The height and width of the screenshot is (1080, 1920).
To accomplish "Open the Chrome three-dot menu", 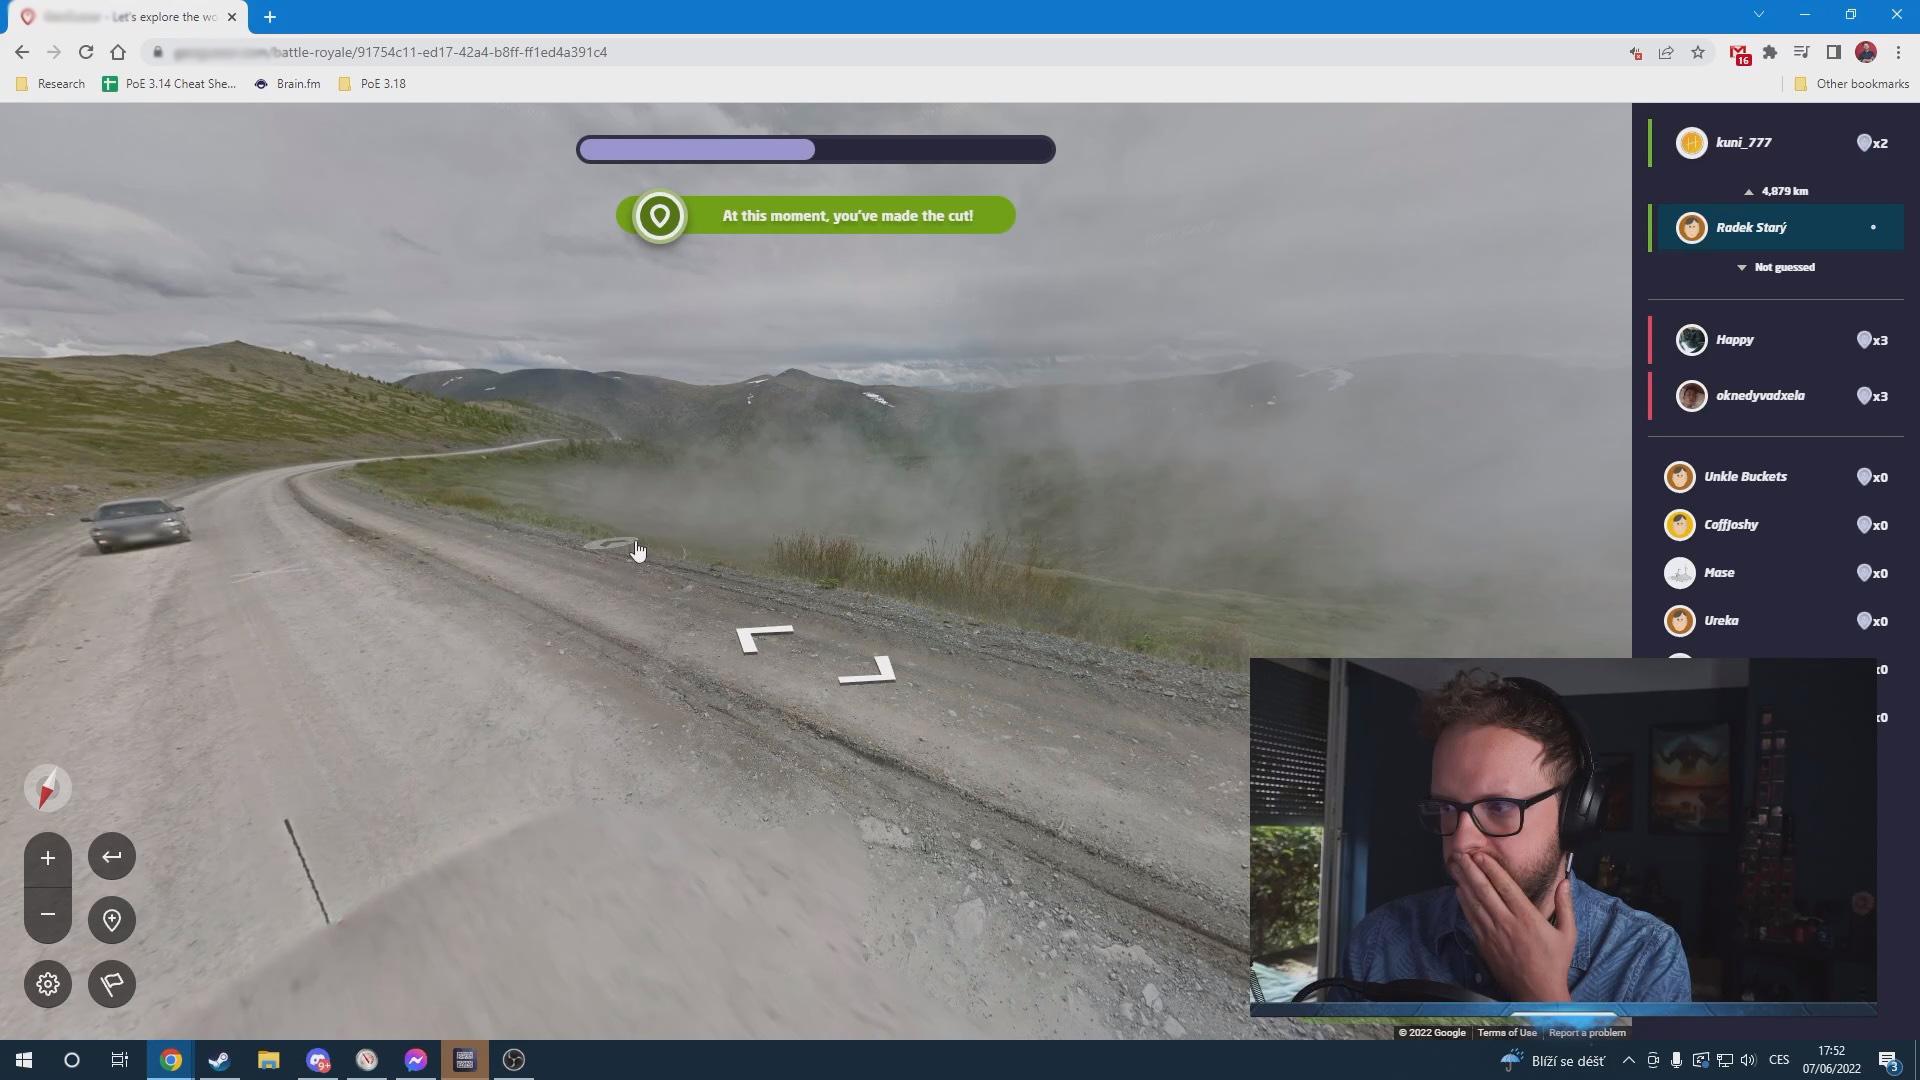I will pos(1898,52).
